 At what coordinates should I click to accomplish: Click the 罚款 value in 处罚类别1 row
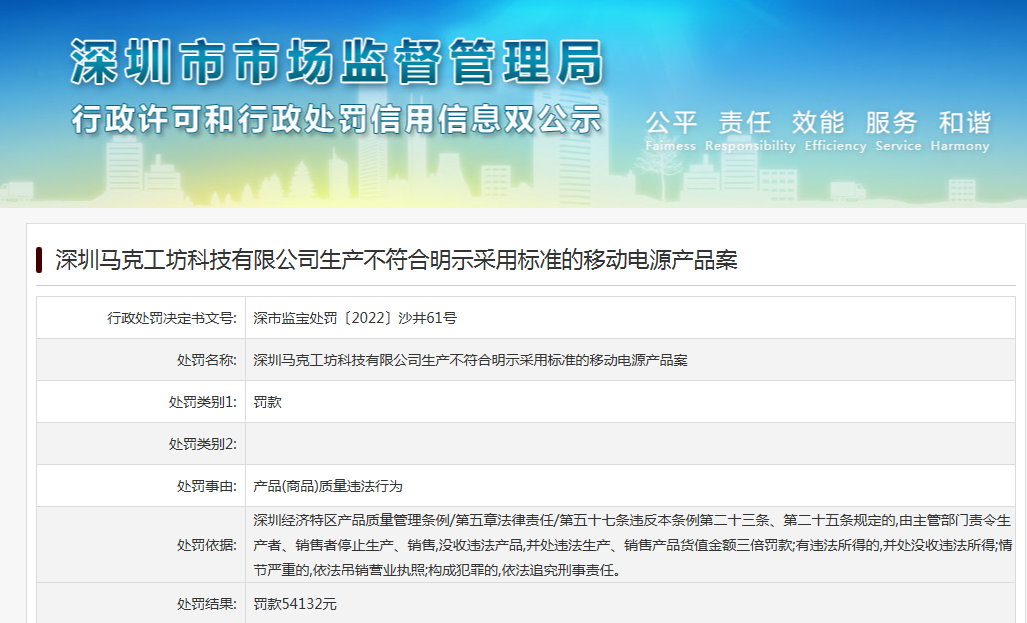[x=267, y=402]
